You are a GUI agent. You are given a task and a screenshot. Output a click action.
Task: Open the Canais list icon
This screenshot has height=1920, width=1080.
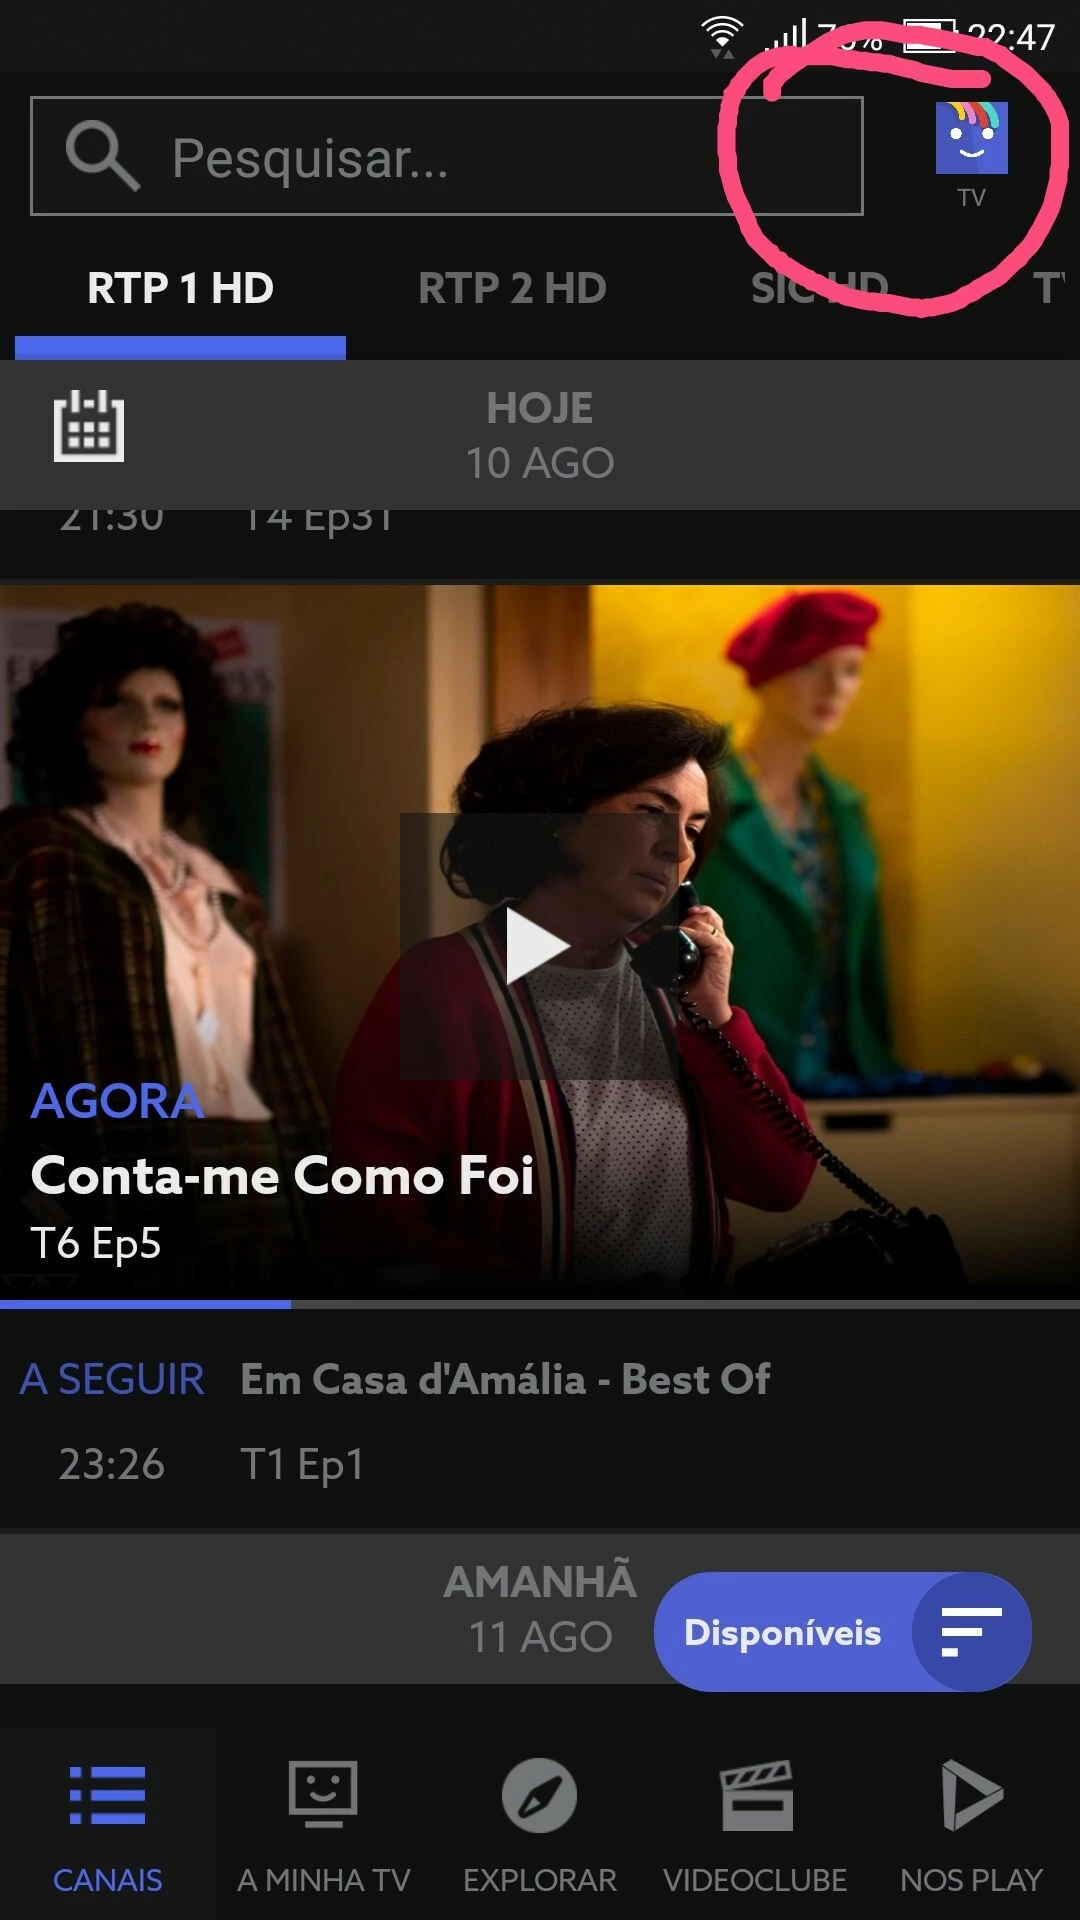107,1796
